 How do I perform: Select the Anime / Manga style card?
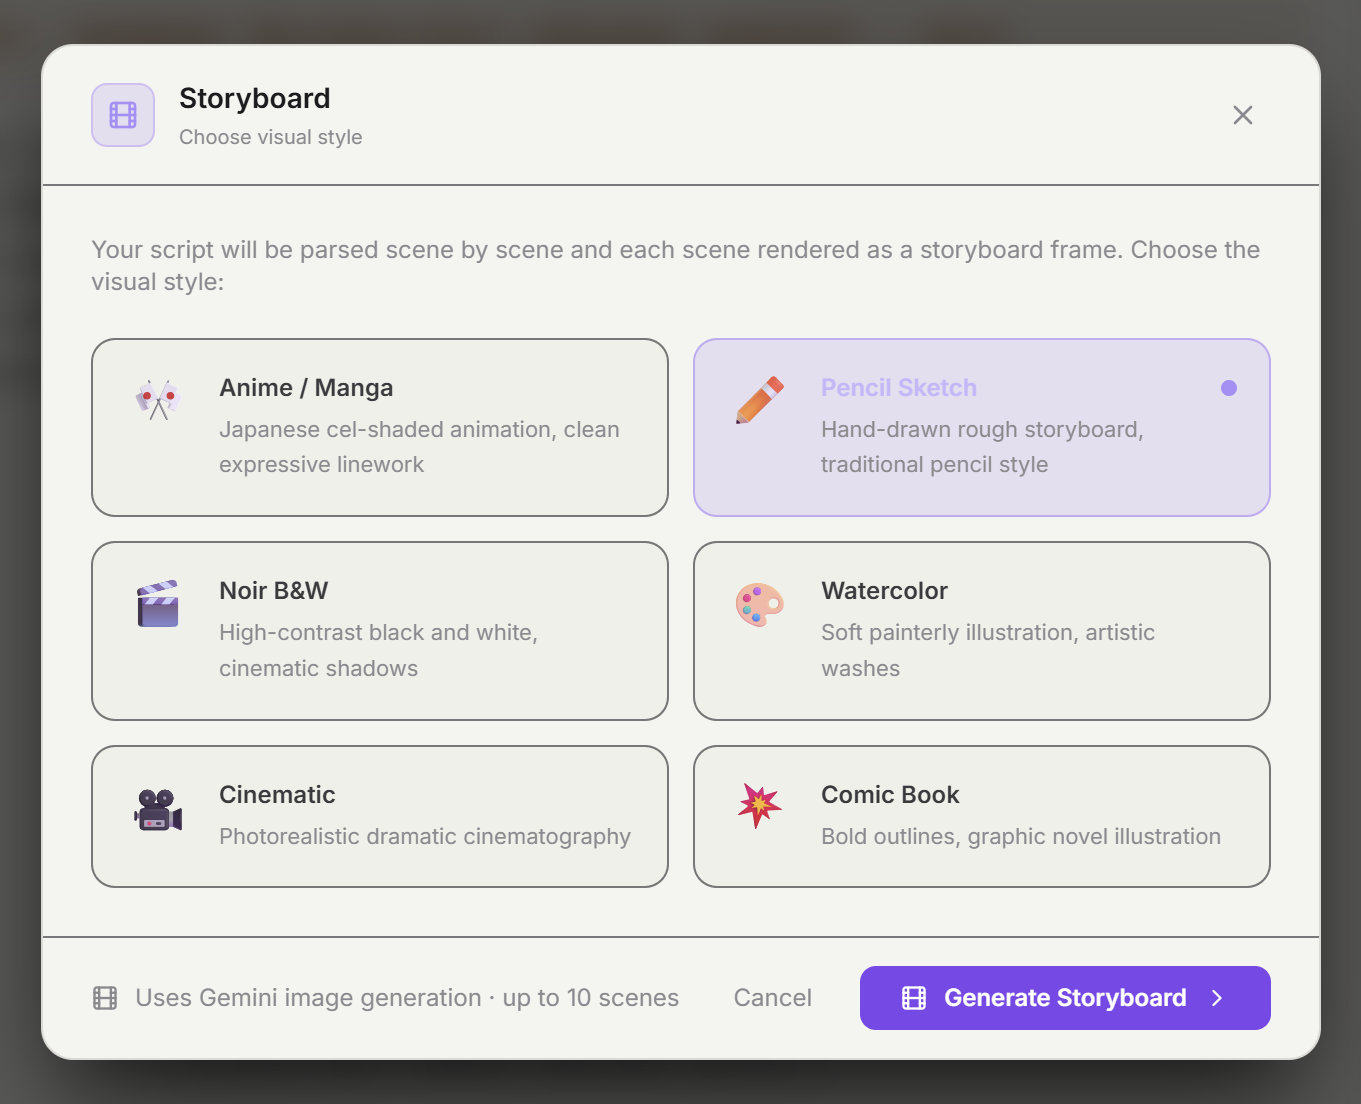point(380,427)
